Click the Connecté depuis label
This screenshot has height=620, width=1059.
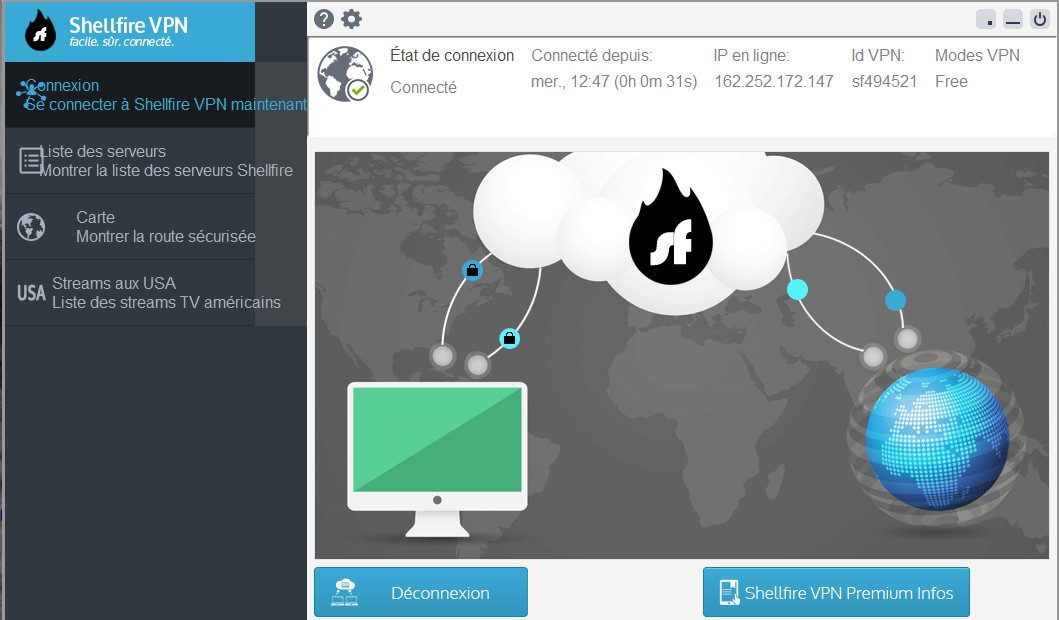[x=592, y=55]
